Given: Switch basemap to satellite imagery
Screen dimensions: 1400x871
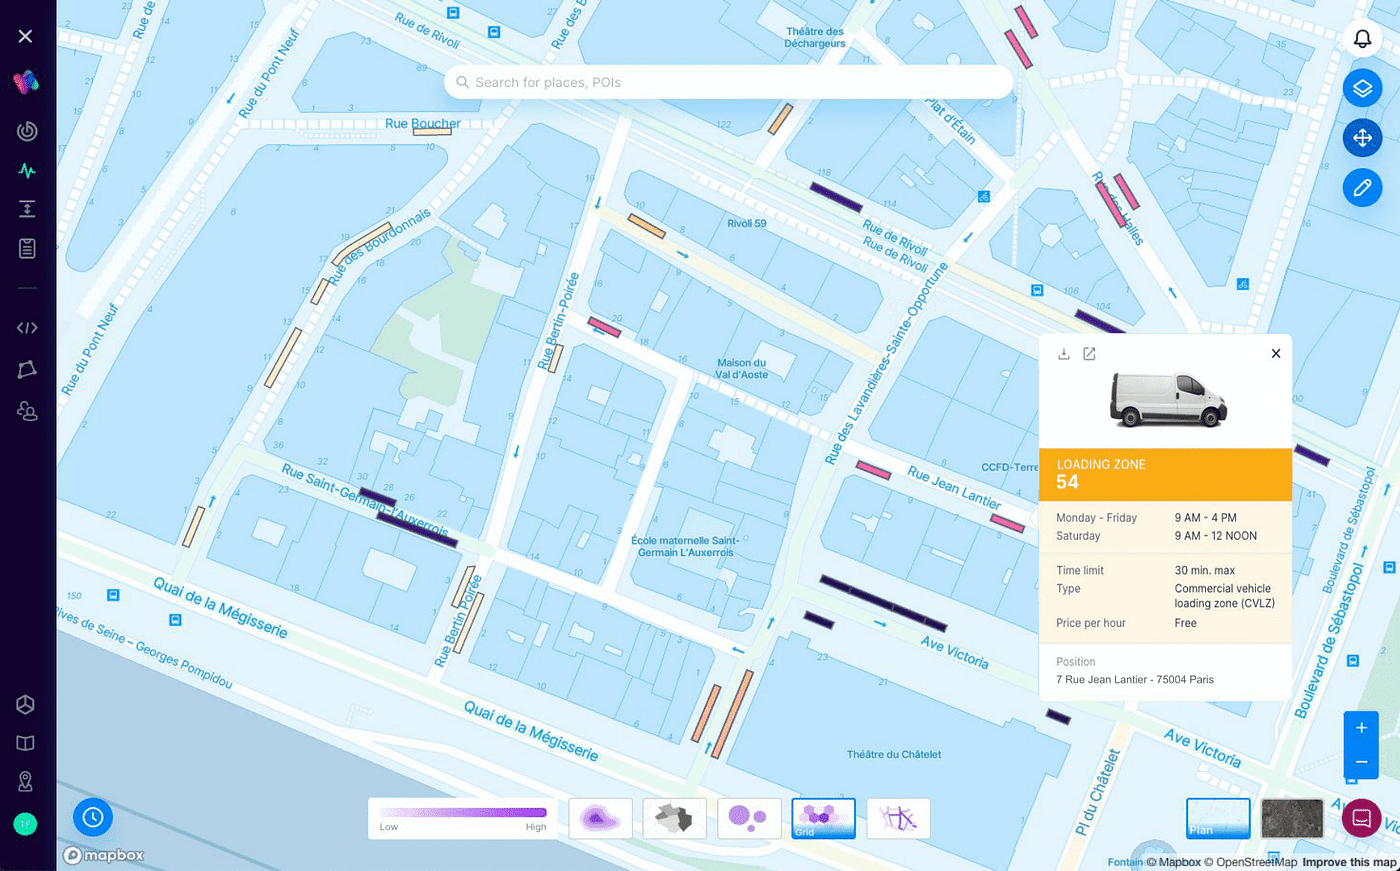Looking at the screenshot, I should pyautogui.click(x=1292, y=818).
